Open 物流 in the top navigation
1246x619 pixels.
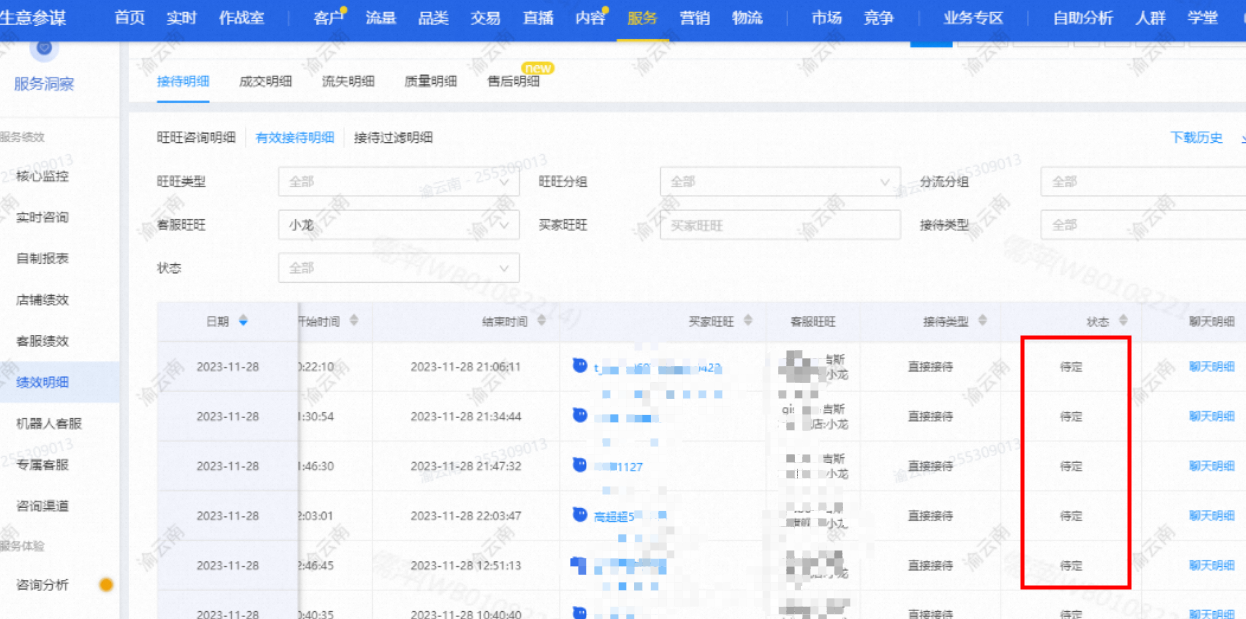pyautogui.click(x=747, y=18)
